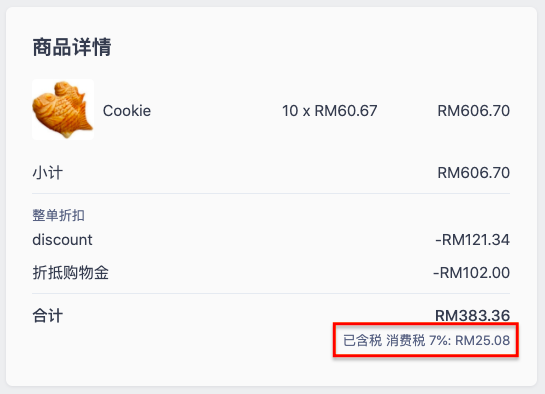Viewport: 545px width, 394px height.
Task: Click the Cookie product name
Action: click(x=127, y=111)
